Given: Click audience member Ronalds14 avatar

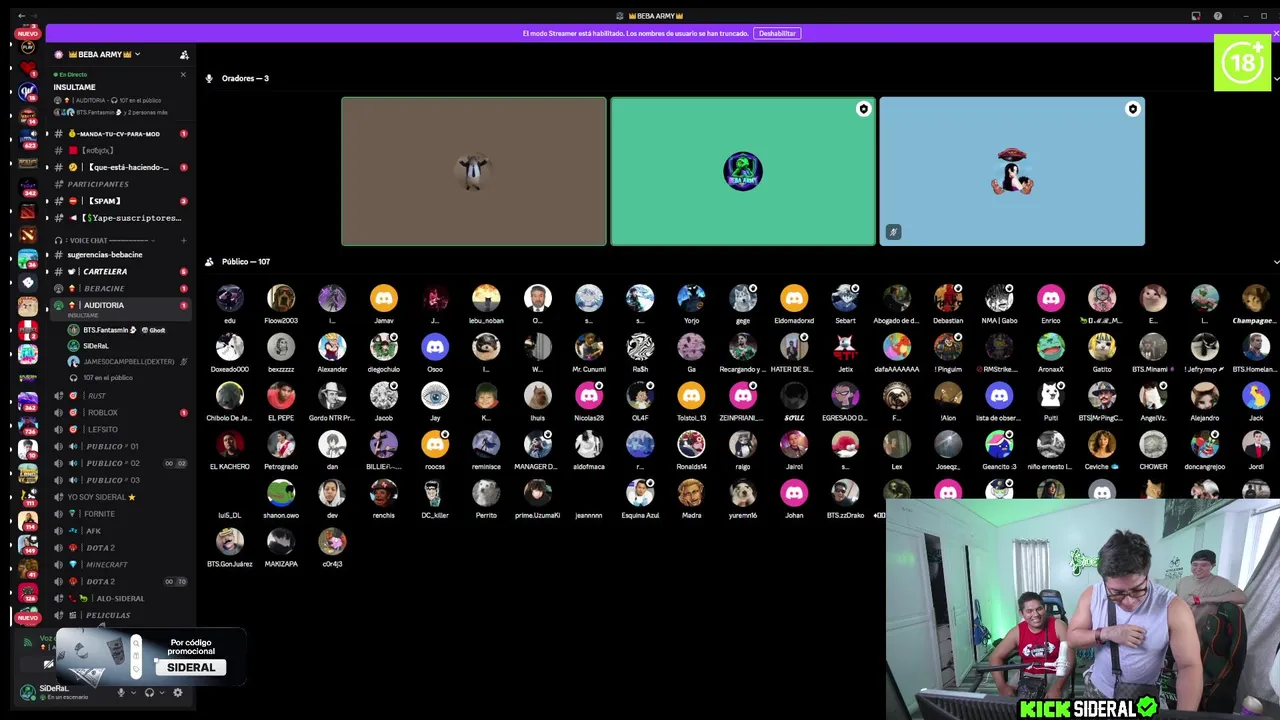Looking at the screenshot, I should coord(691,444).
